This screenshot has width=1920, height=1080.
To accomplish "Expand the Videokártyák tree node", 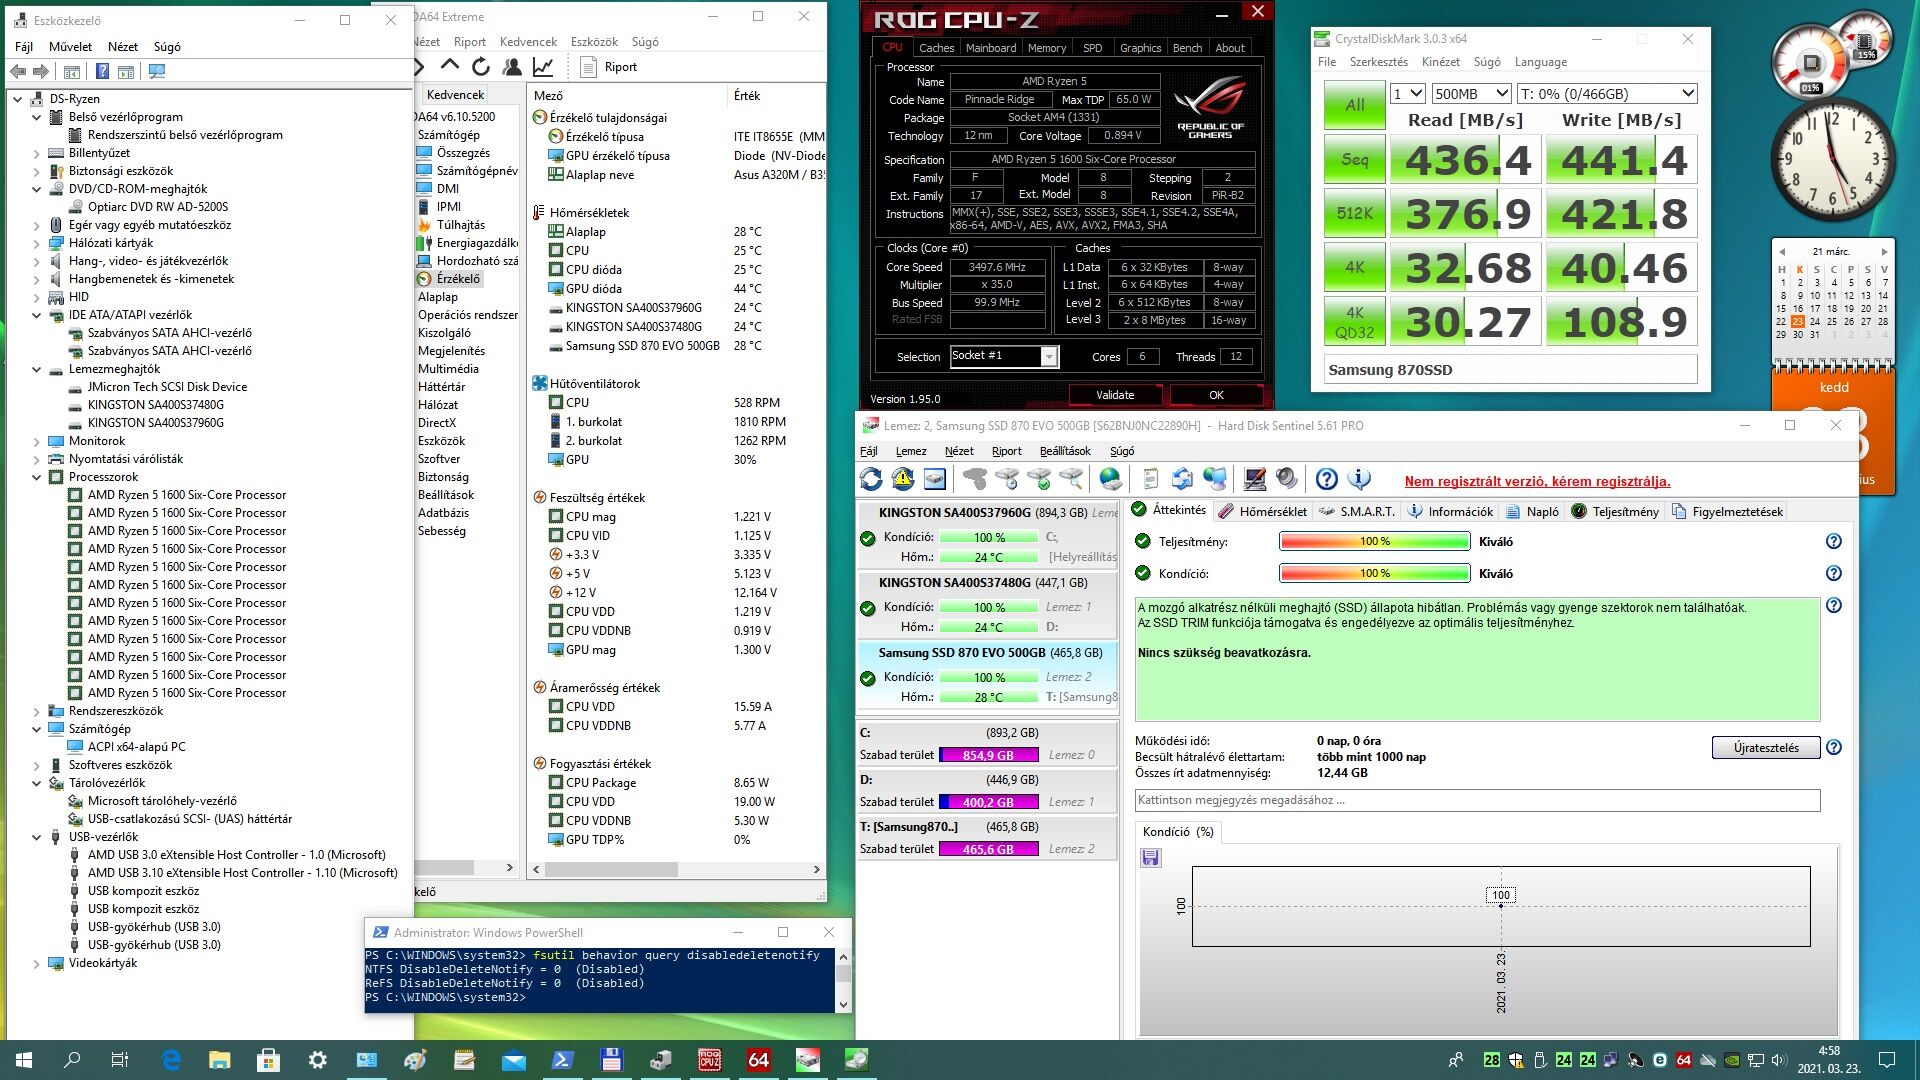I will (37, 963).
